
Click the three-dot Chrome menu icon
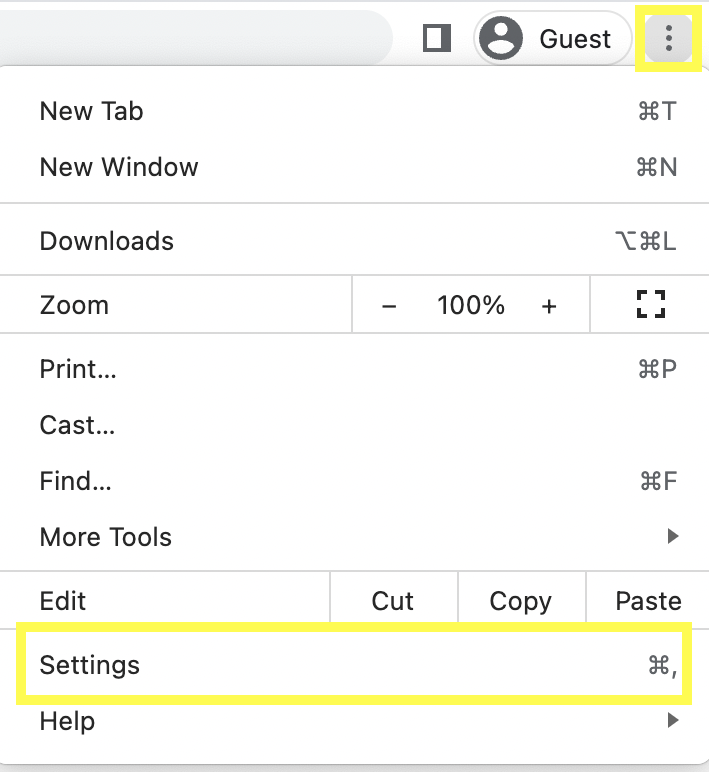pyautogui.click(x=669, y=38)
